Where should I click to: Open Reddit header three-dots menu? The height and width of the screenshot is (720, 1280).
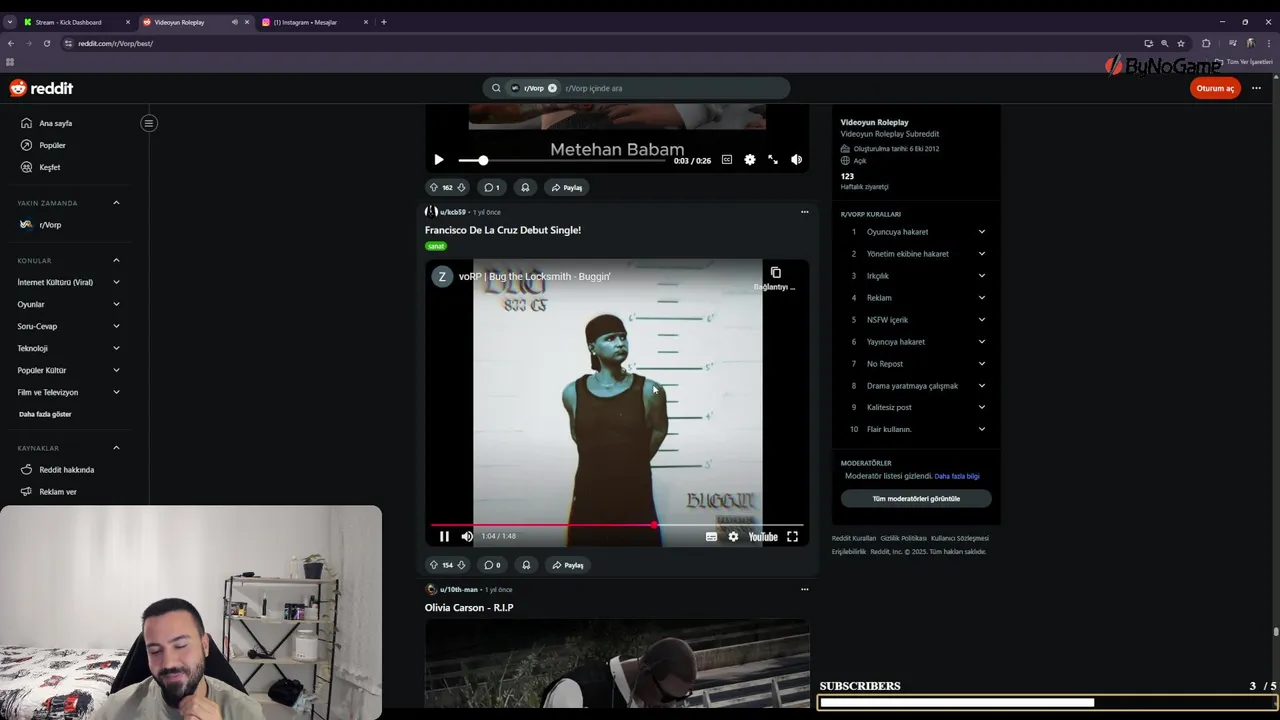[1256, 88]
